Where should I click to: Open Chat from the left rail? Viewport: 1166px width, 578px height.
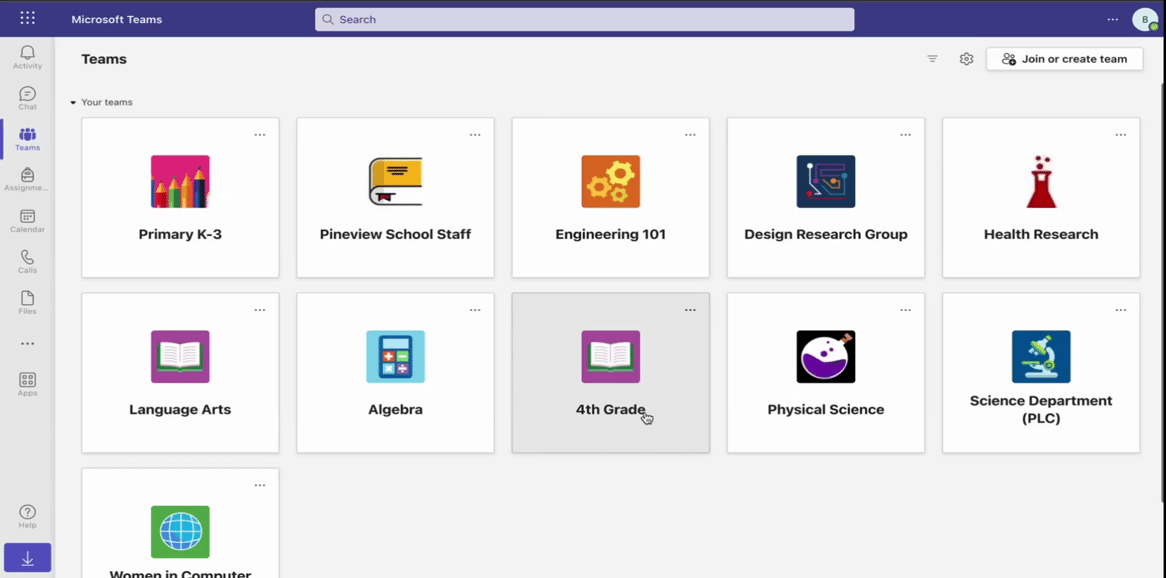(27, 98)
